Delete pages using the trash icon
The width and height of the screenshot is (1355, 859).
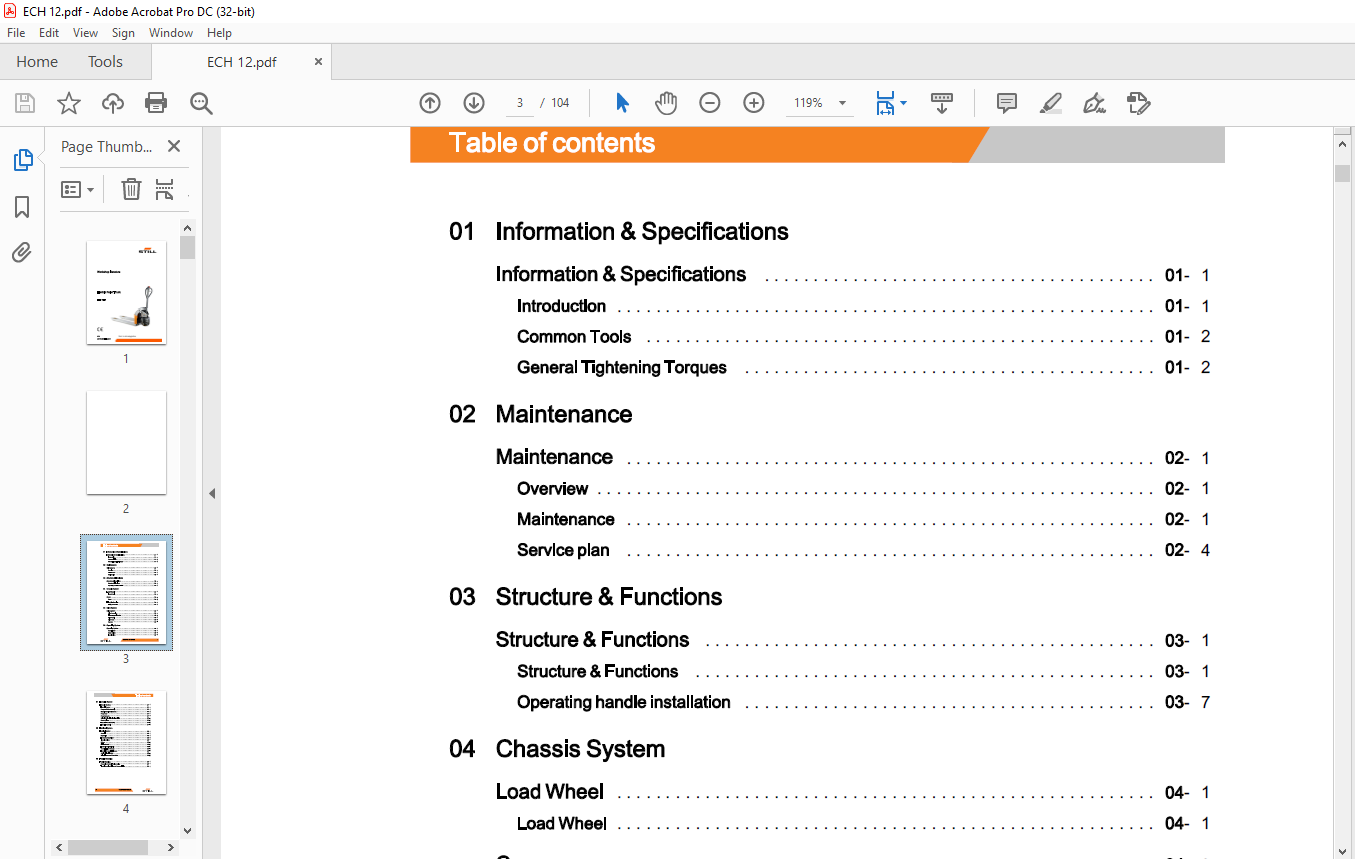131,189
